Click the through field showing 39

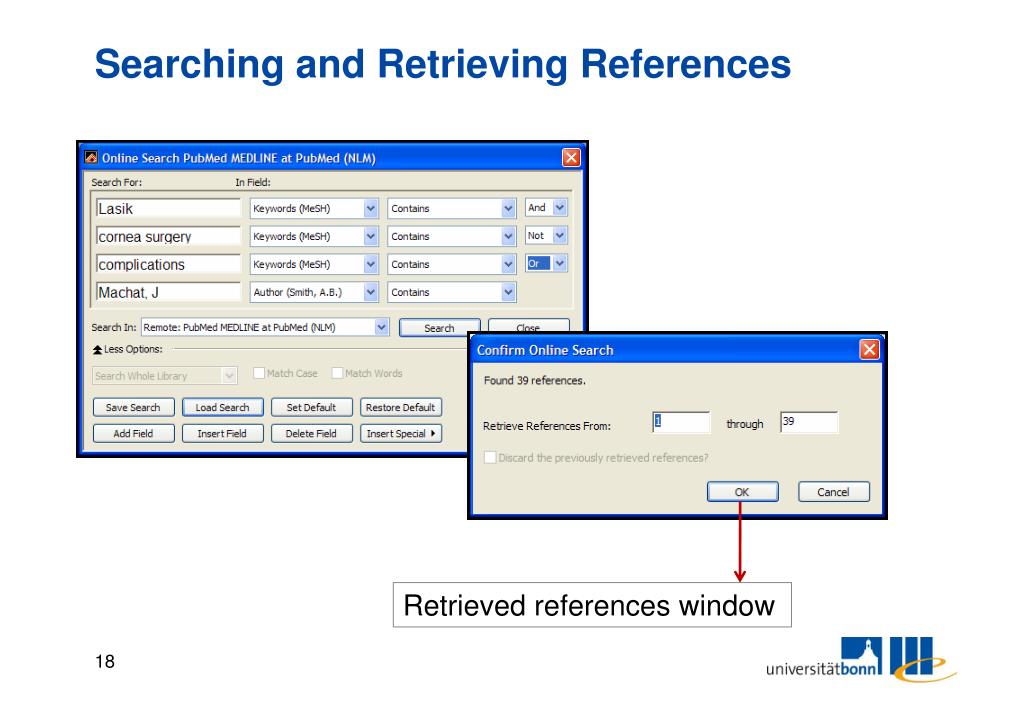[x=809, y=422]
